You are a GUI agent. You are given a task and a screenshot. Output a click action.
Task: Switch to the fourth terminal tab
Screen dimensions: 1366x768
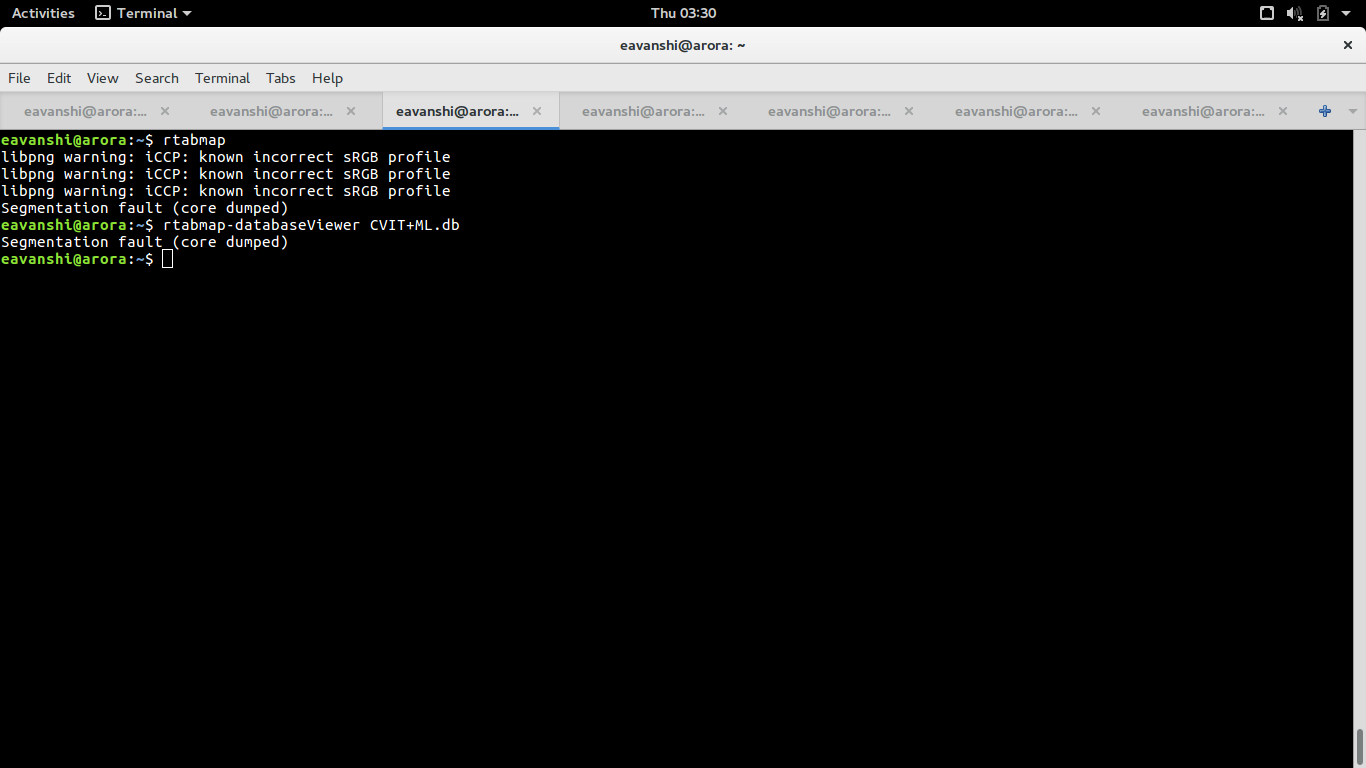pyautogui.click(x=643, y=111)
